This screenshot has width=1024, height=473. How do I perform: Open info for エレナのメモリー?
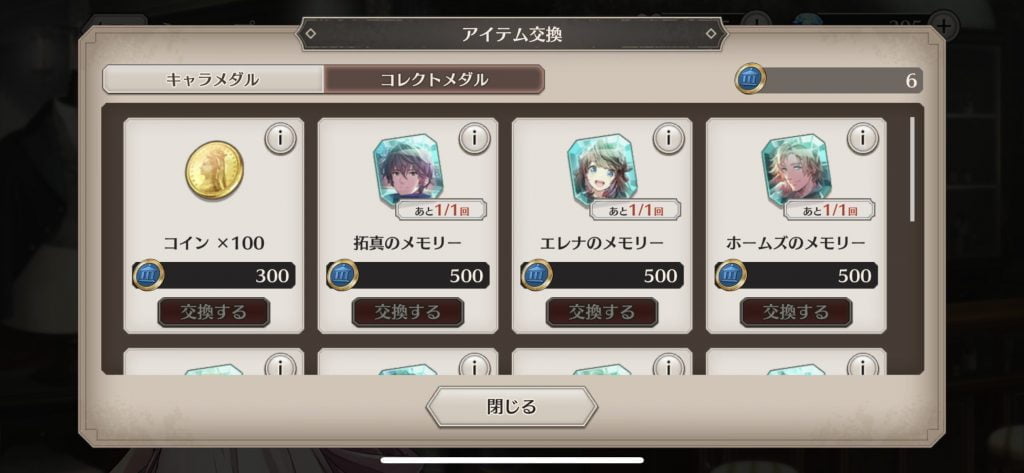coord(668,139)
